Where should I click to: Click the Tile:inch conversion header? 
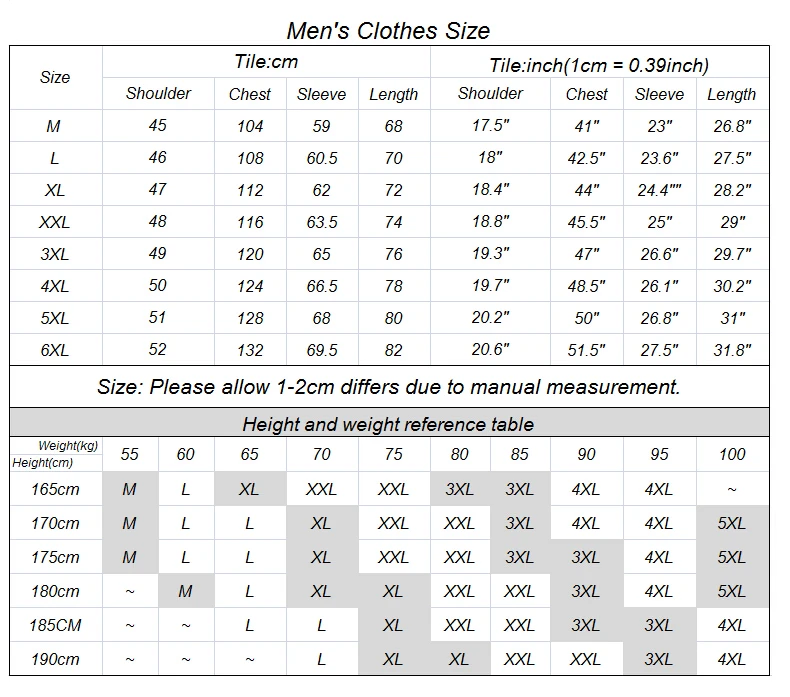599,65
